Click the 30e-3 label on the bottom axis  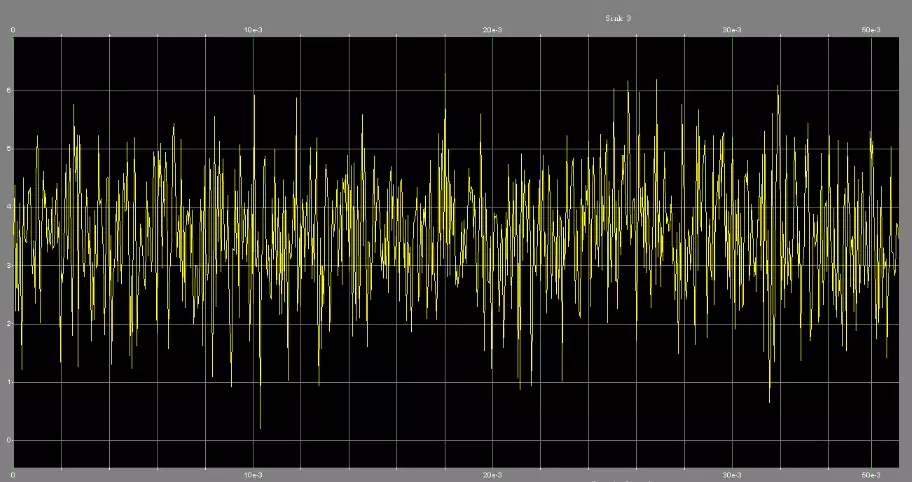(x=732, y=475)
